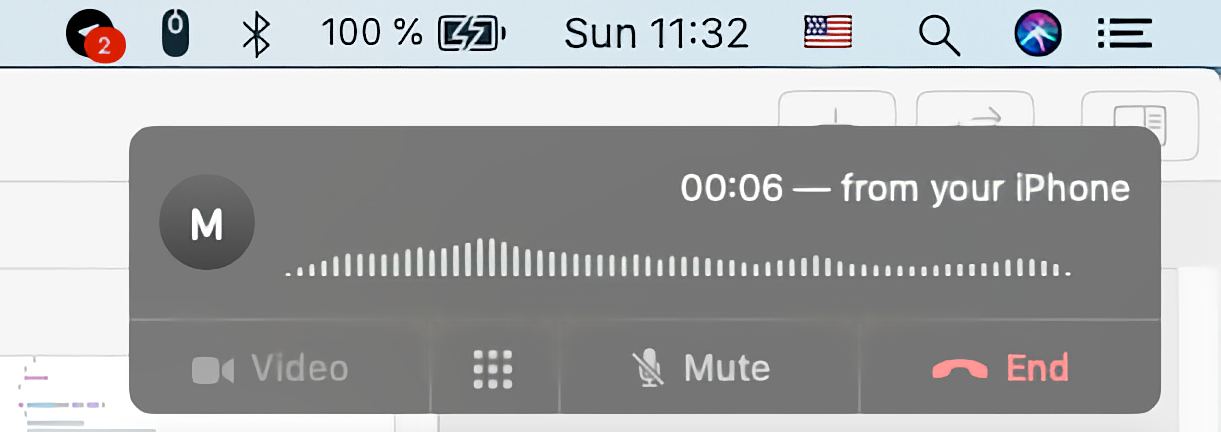Click the caller avatar labeled M

pyautogui.click(x=207, y=223)
